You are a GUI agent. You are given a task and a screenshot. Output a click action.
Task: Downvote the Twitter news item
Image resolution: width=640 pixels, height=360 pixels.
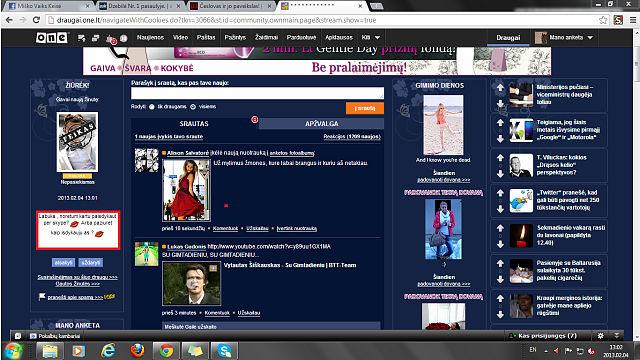tap(500, 209)
